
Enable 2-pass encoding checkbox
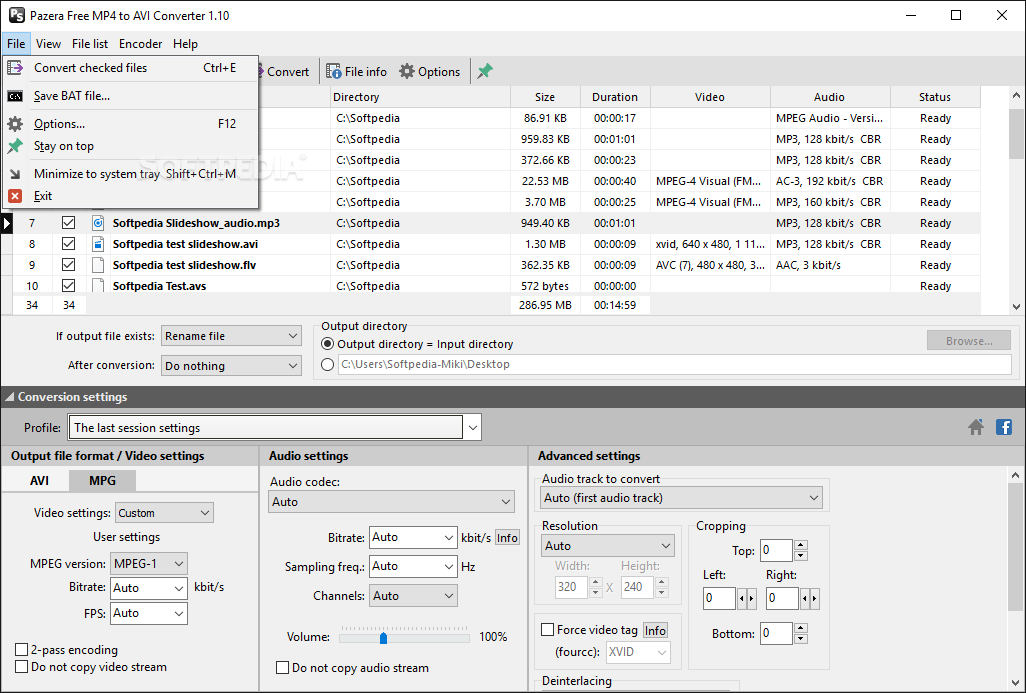(22, 650)
